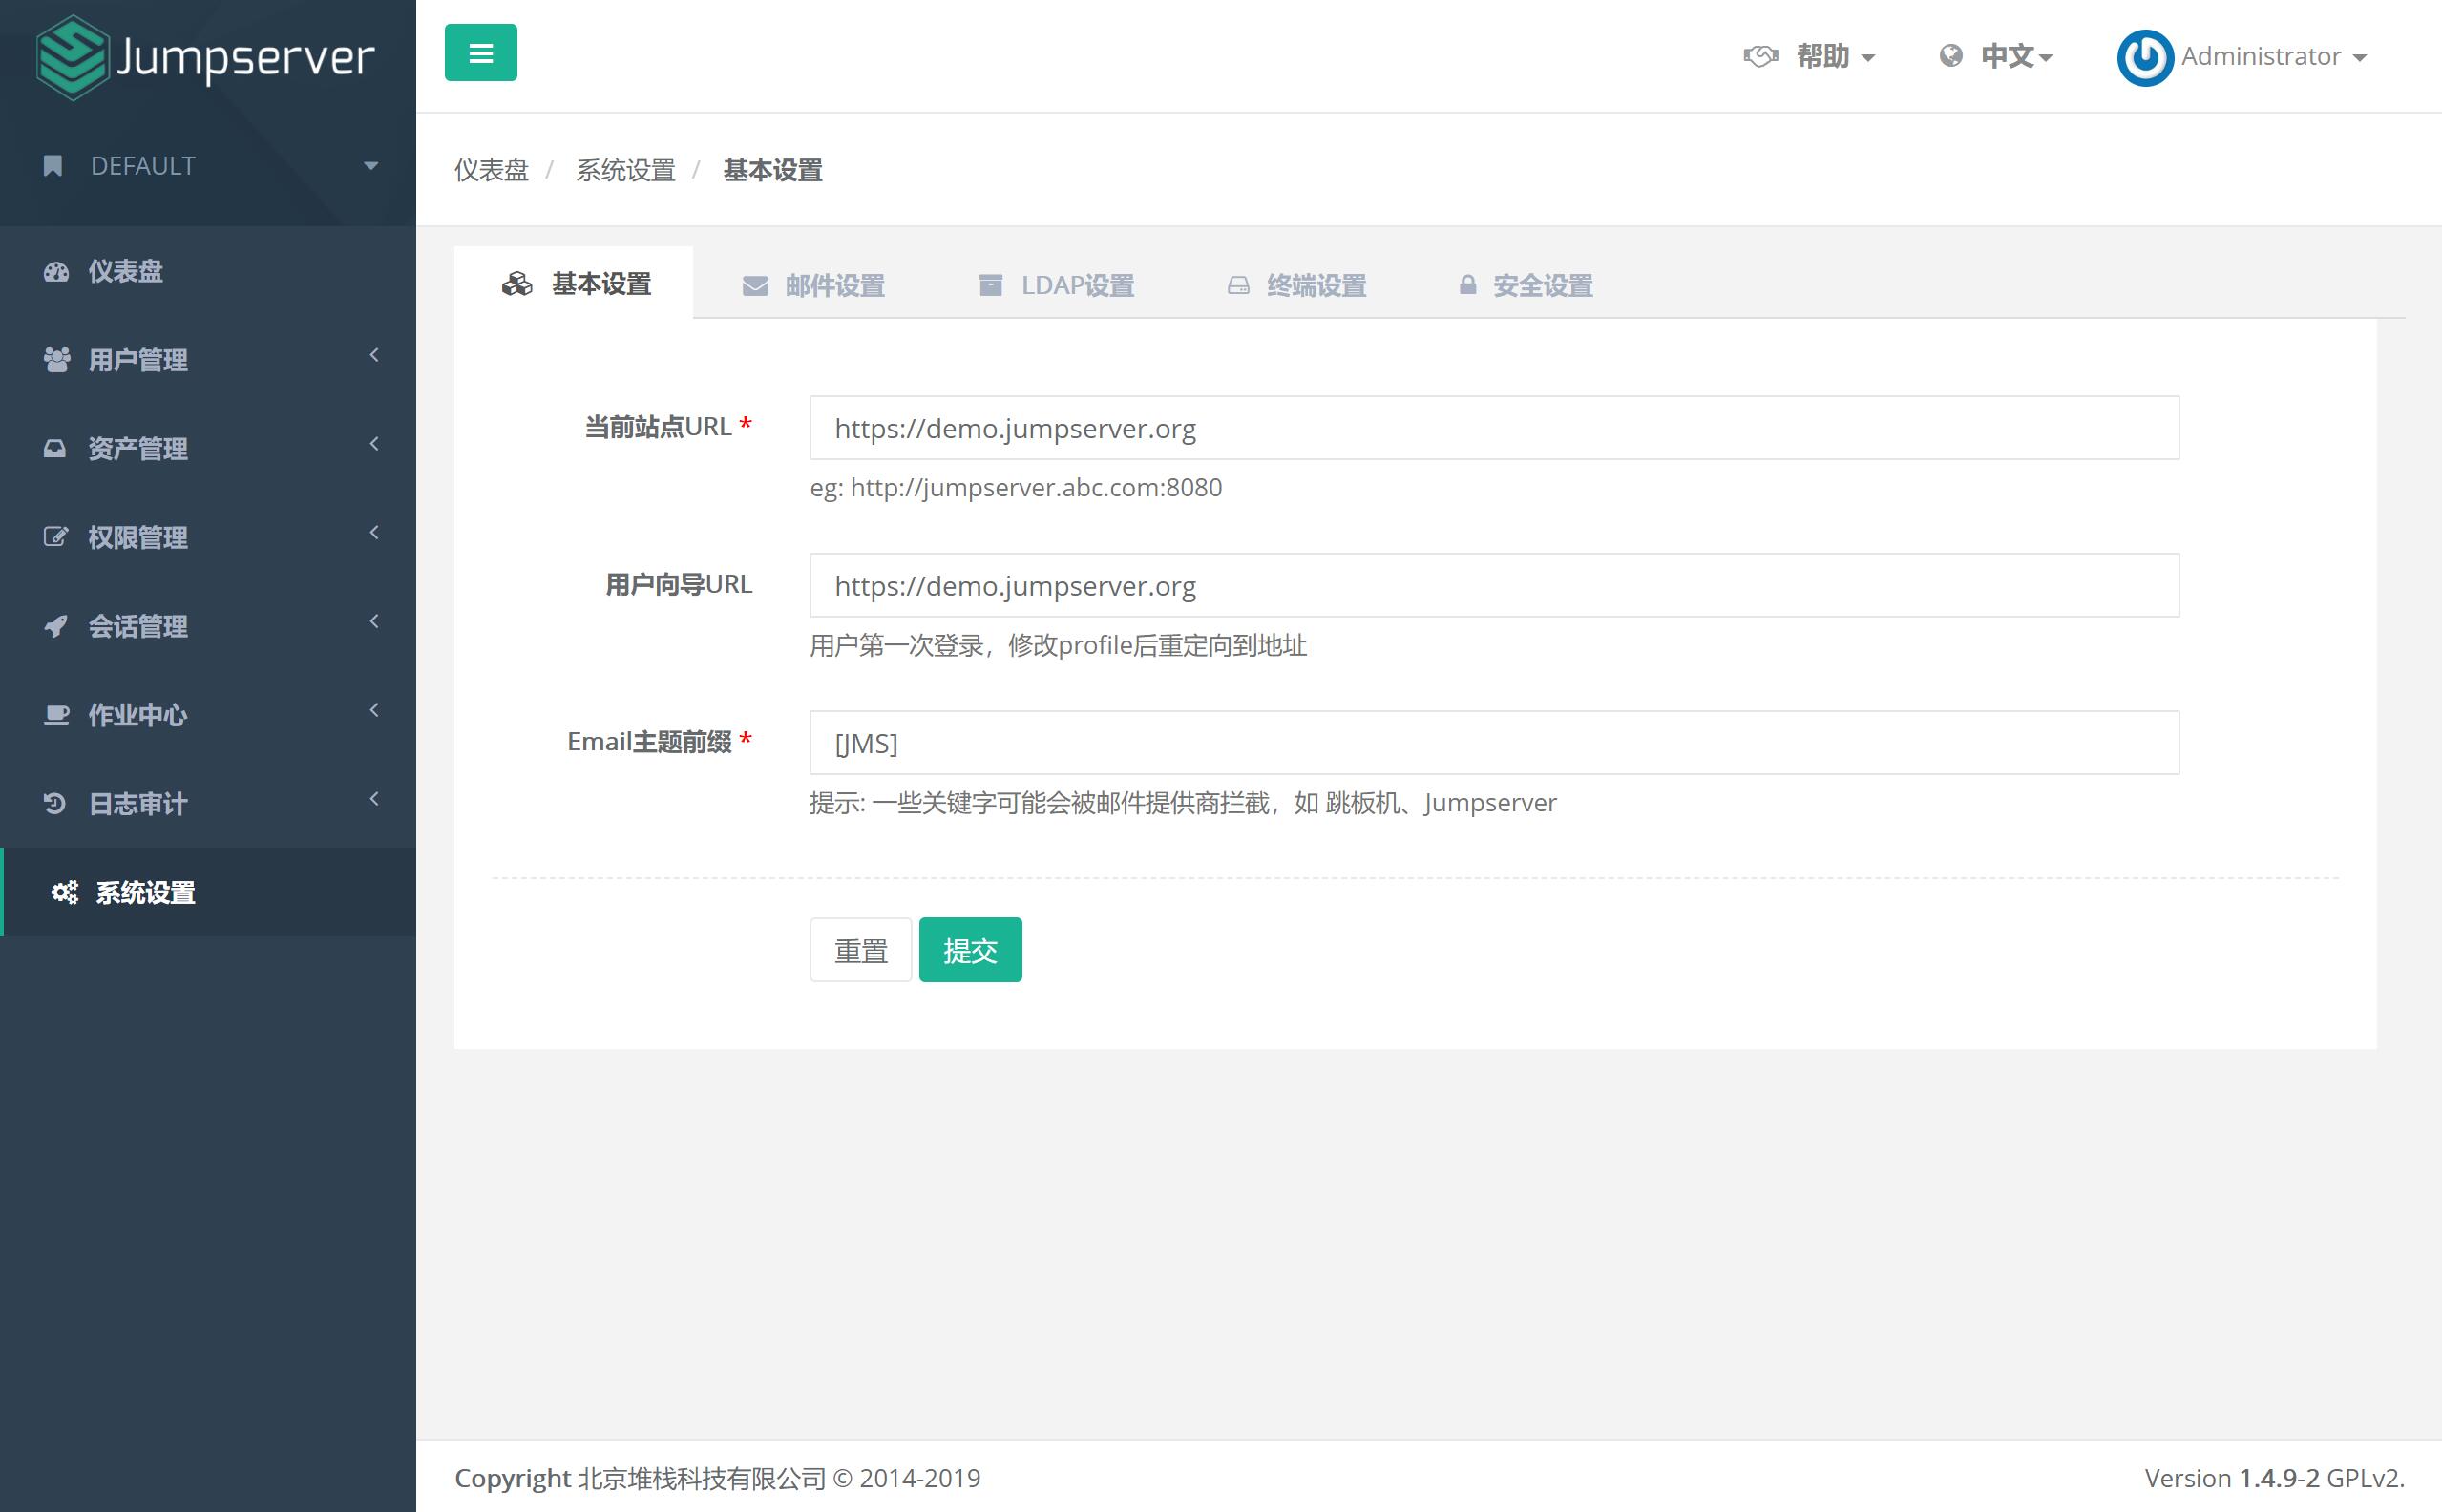Image resolution: width=2442 pixels, height=1512 pixels.
Task: Focus the 用户向导URL input field
Action: 1494,585
